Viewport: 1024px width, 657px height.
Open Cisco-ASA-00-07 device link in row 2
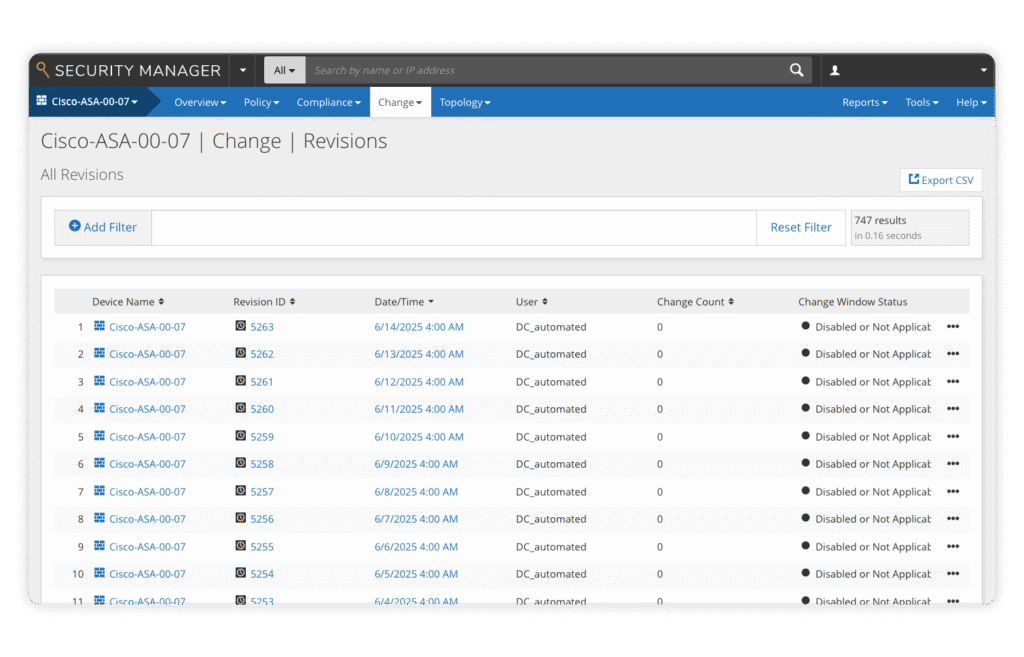[147, 355]
